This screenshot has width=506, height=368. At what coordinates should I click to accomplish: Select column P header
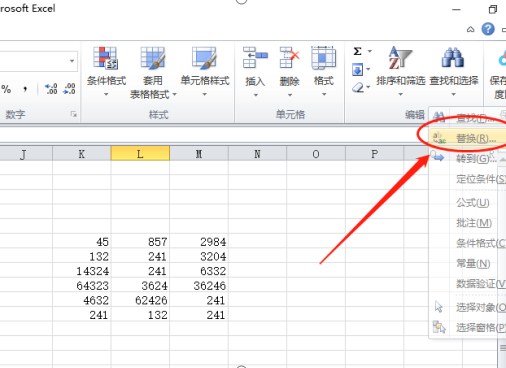tap(375, 154)
